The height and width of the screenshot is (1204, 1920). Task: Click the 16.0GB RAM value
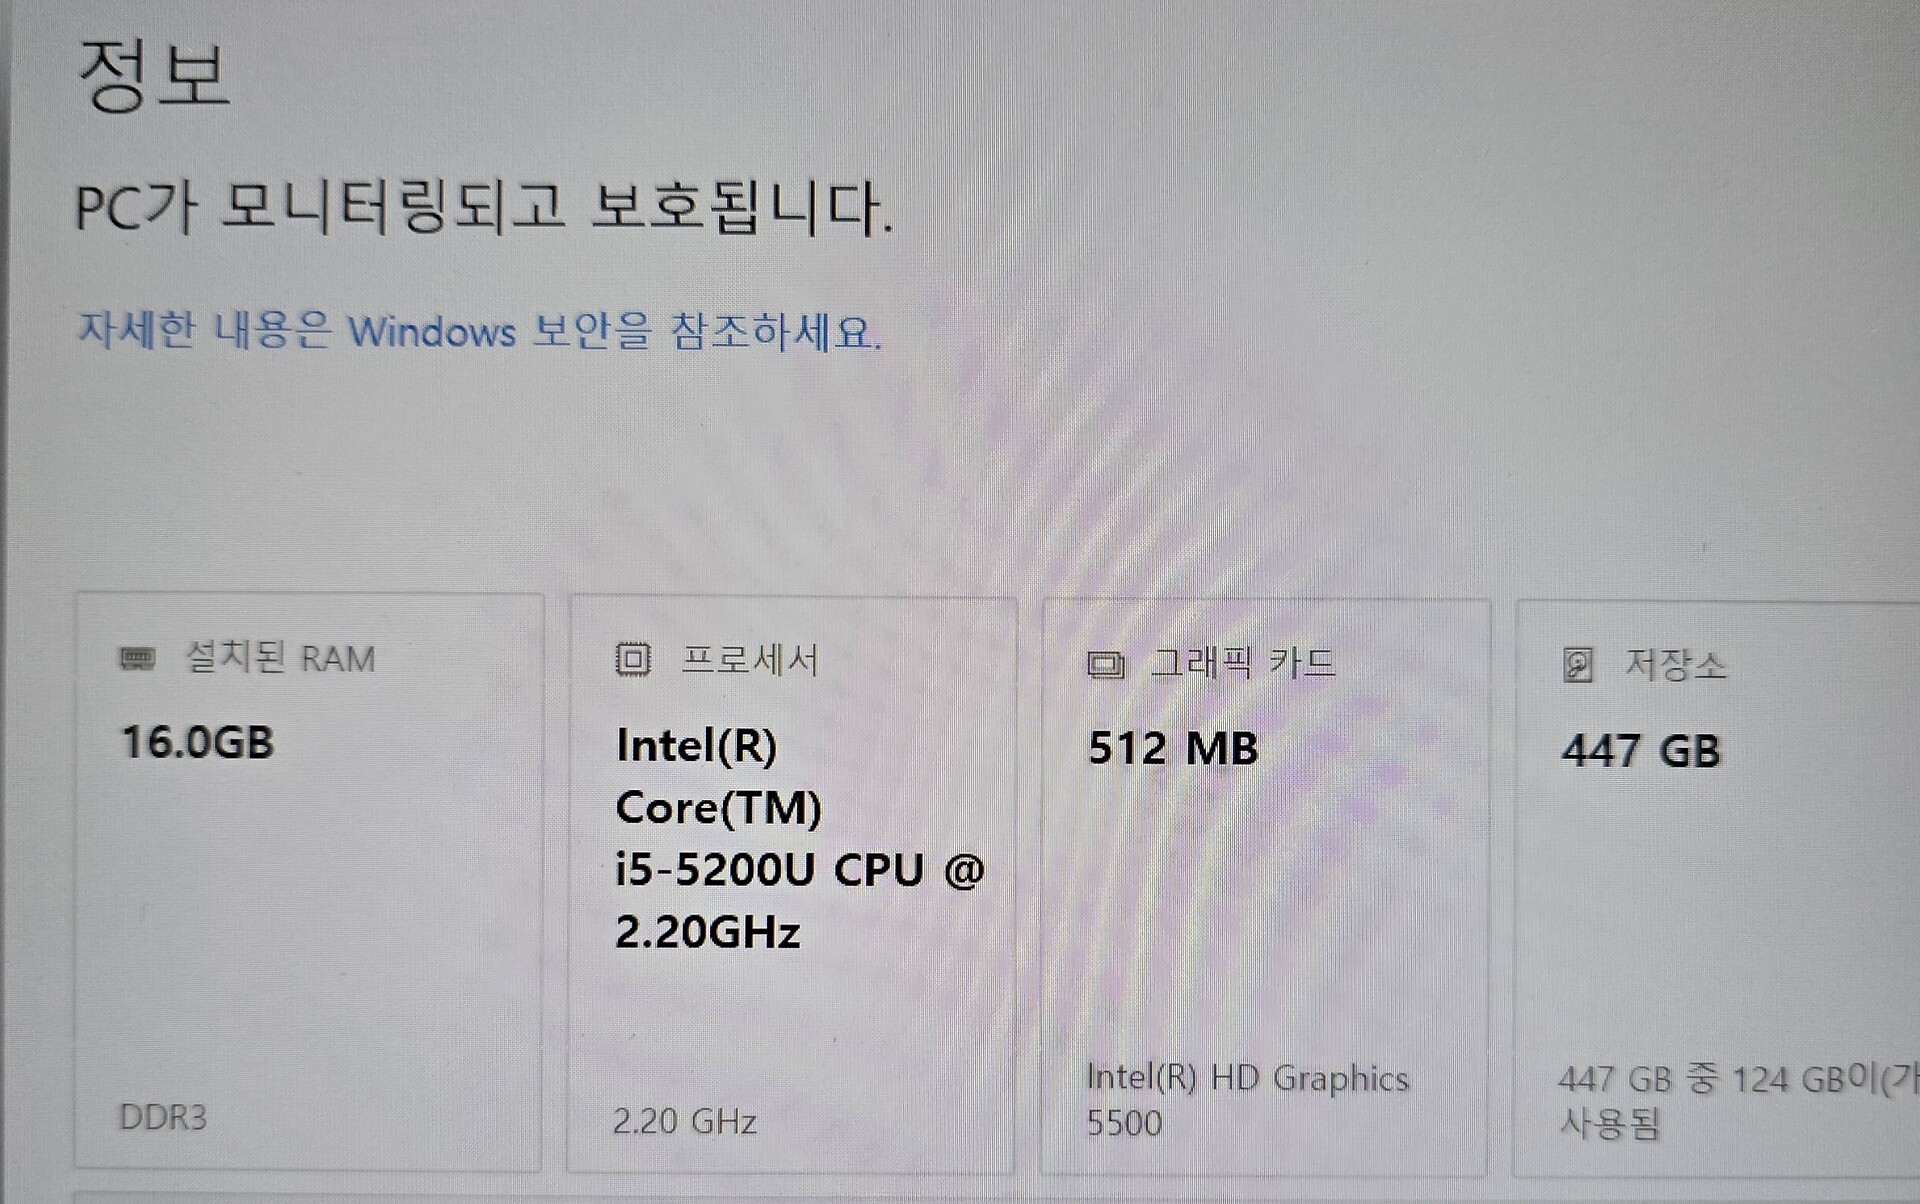[197, 743]
